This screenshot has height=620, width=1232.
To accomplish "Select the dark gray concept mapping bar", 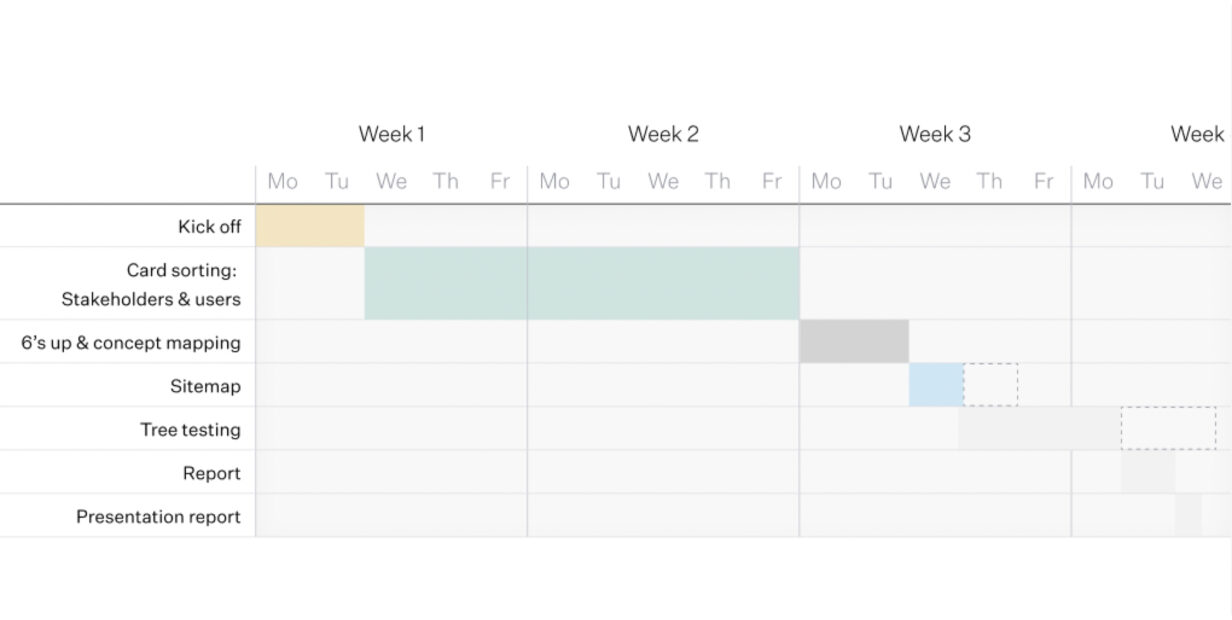I will tap(854, 342).
